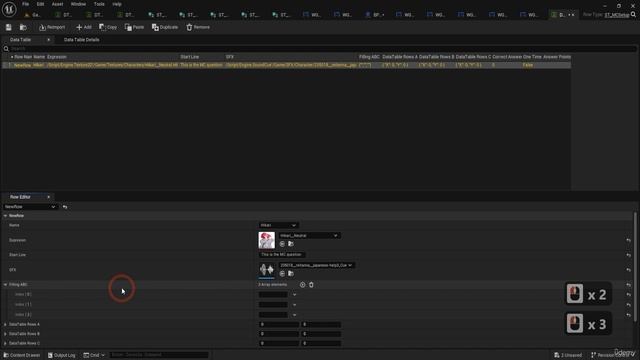
Task: Remove the selected row
Action: [198, 27]
